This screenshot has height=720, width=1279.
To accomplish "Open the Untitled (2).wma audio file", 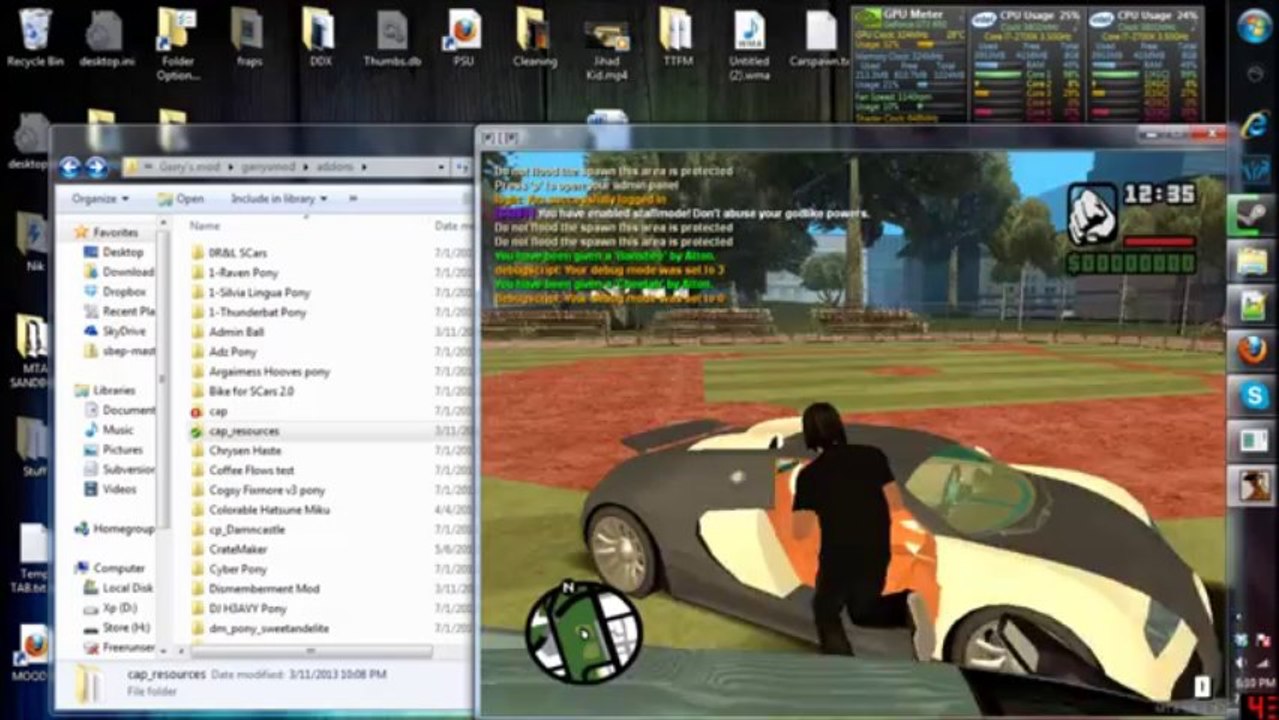I will pyautogui.click(x=749, y=43).
